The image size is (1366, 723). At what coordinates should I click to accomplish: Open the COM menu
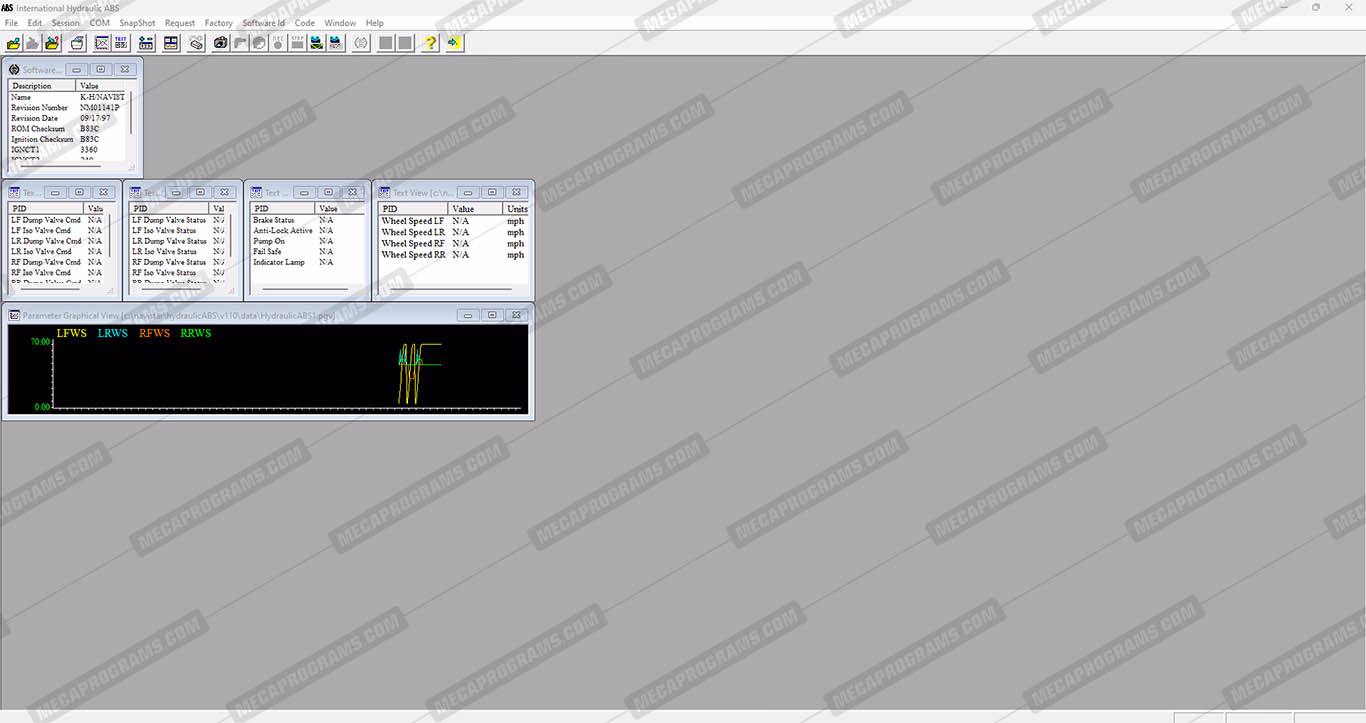(x=100, y=23)
